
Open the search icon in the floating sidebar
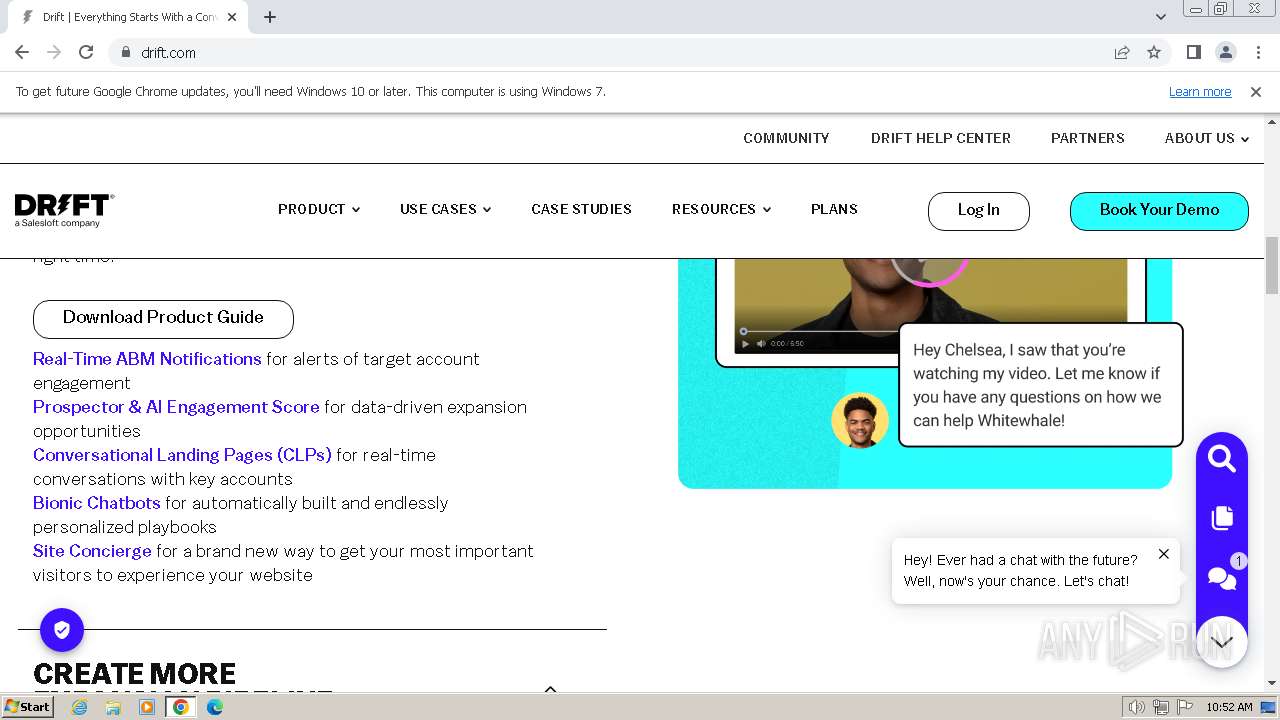[x=1221, y=459]
